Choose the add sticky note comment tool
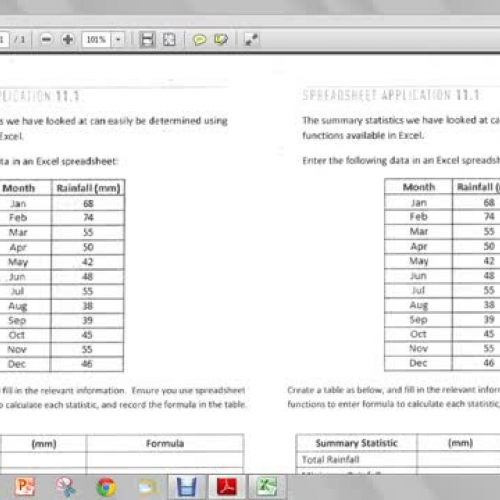Viewport: 500px width, 500px height. 199,40
